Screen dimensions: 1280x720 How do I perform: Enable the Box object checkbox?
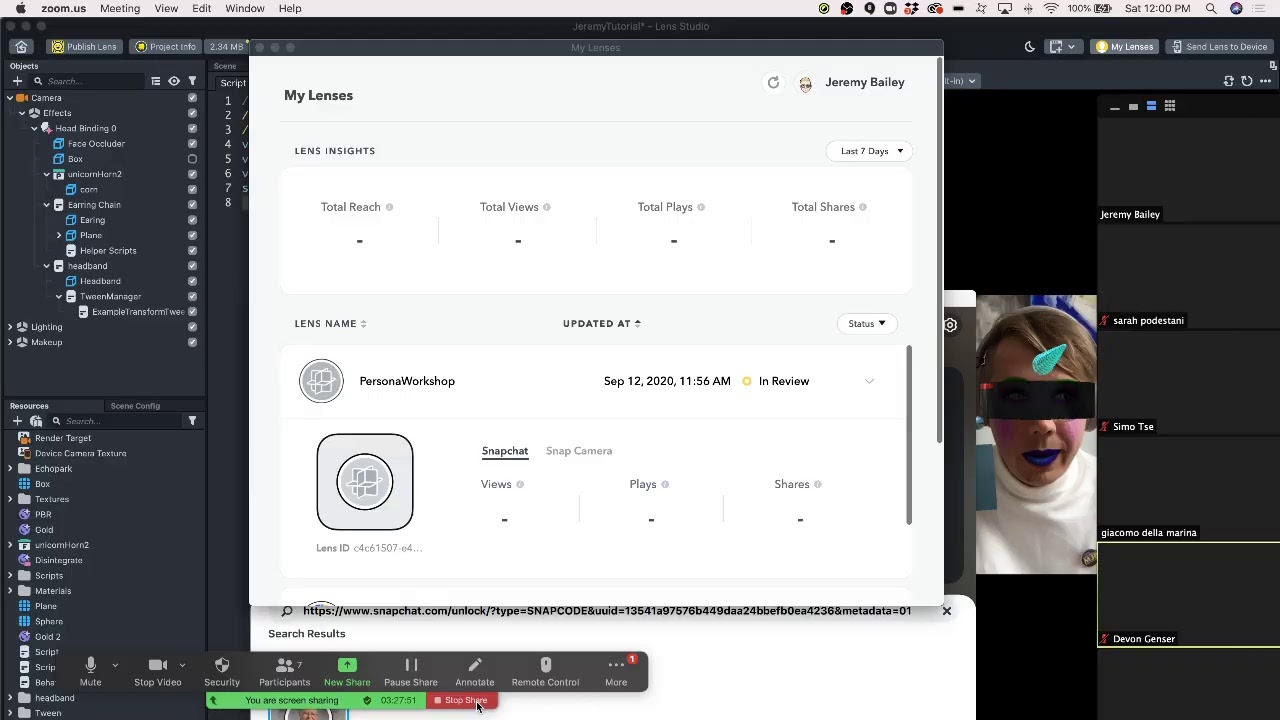[x=192, y=159]
